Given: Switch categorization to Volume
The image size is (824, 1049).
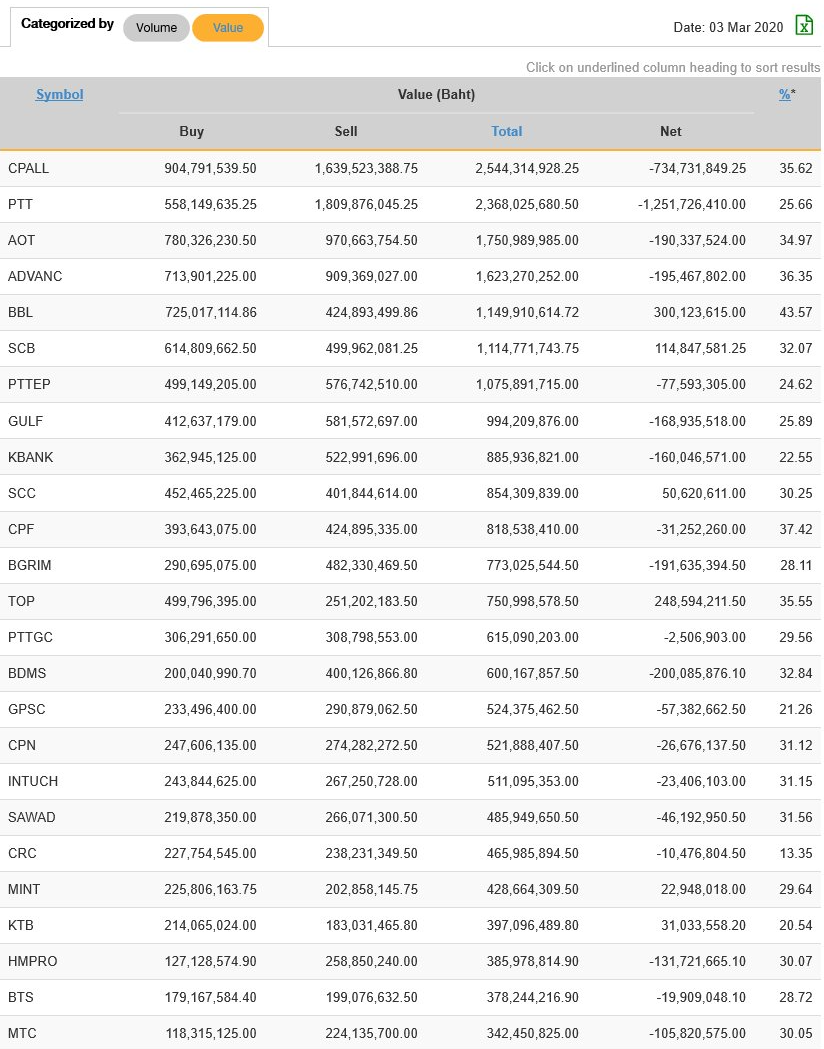Looking at the screenshot, I should pyautogui.click(x=156, y=28).
